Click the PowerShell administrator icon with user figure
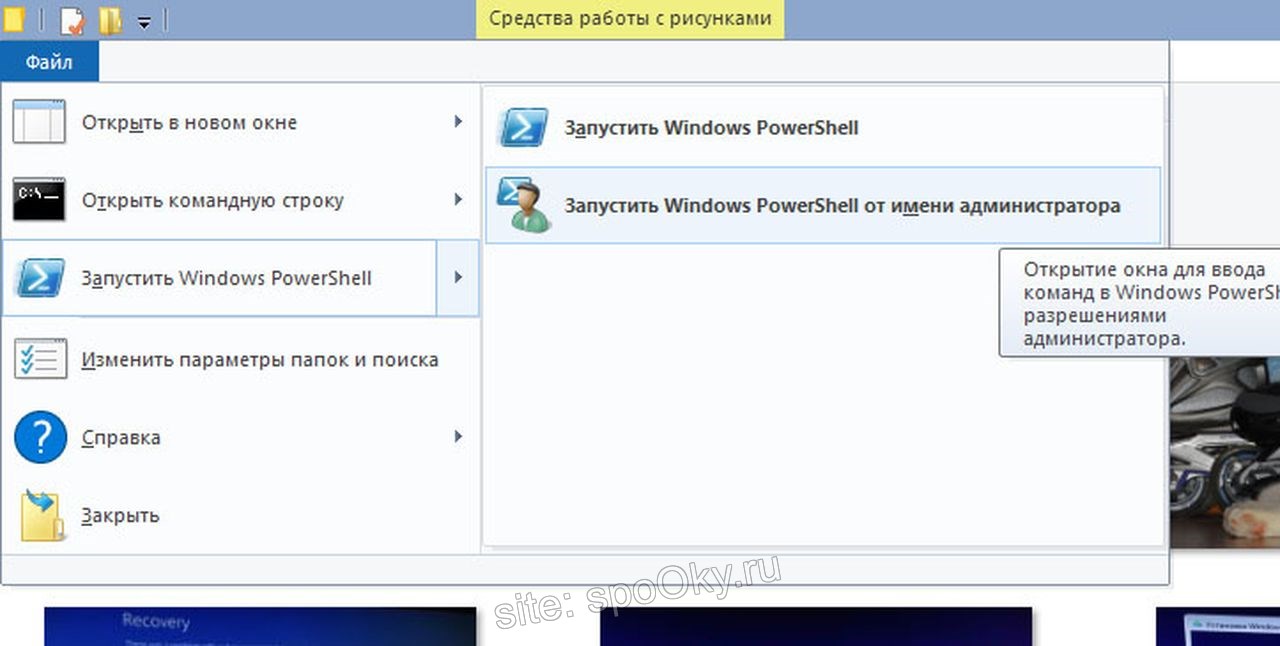 coord(525,205)
